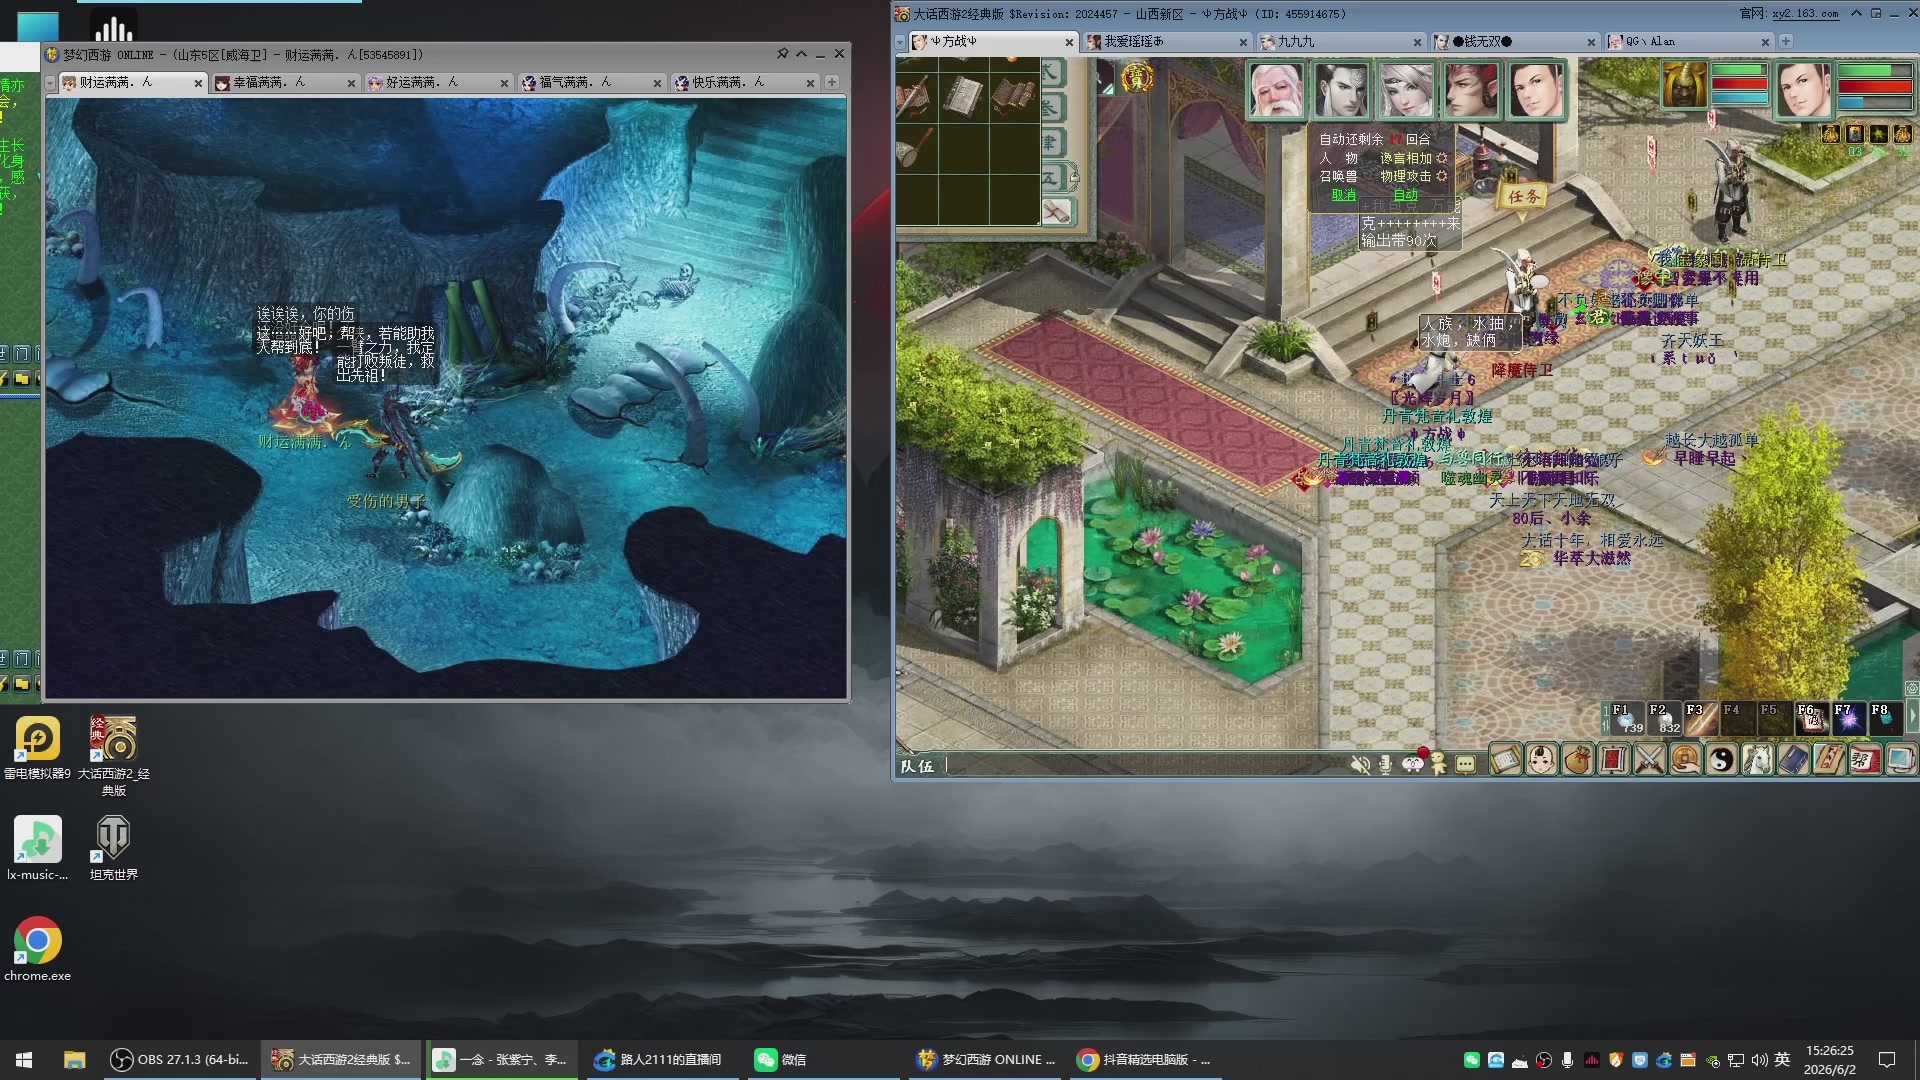Open the chat bubble ellipsis icon
The image size is (1920, 1080).
(x=1466, y=765)
